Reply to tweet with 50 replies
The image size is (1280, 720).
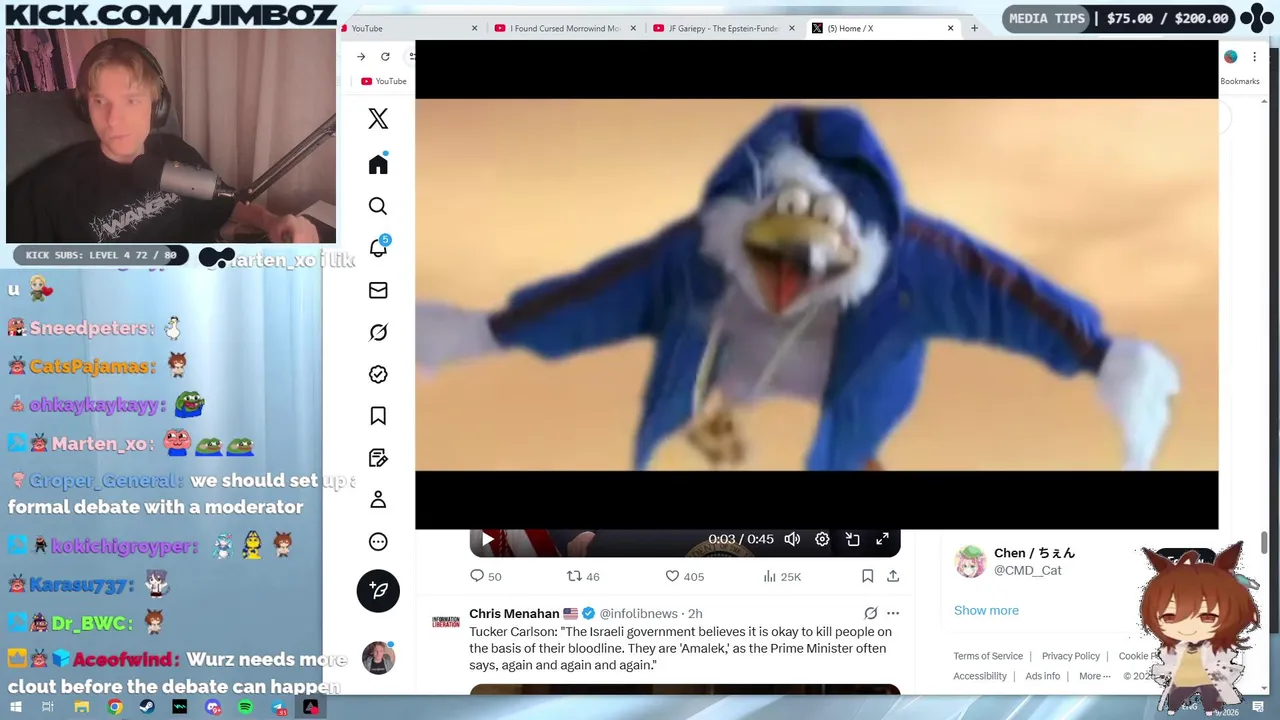pos(486,576)
